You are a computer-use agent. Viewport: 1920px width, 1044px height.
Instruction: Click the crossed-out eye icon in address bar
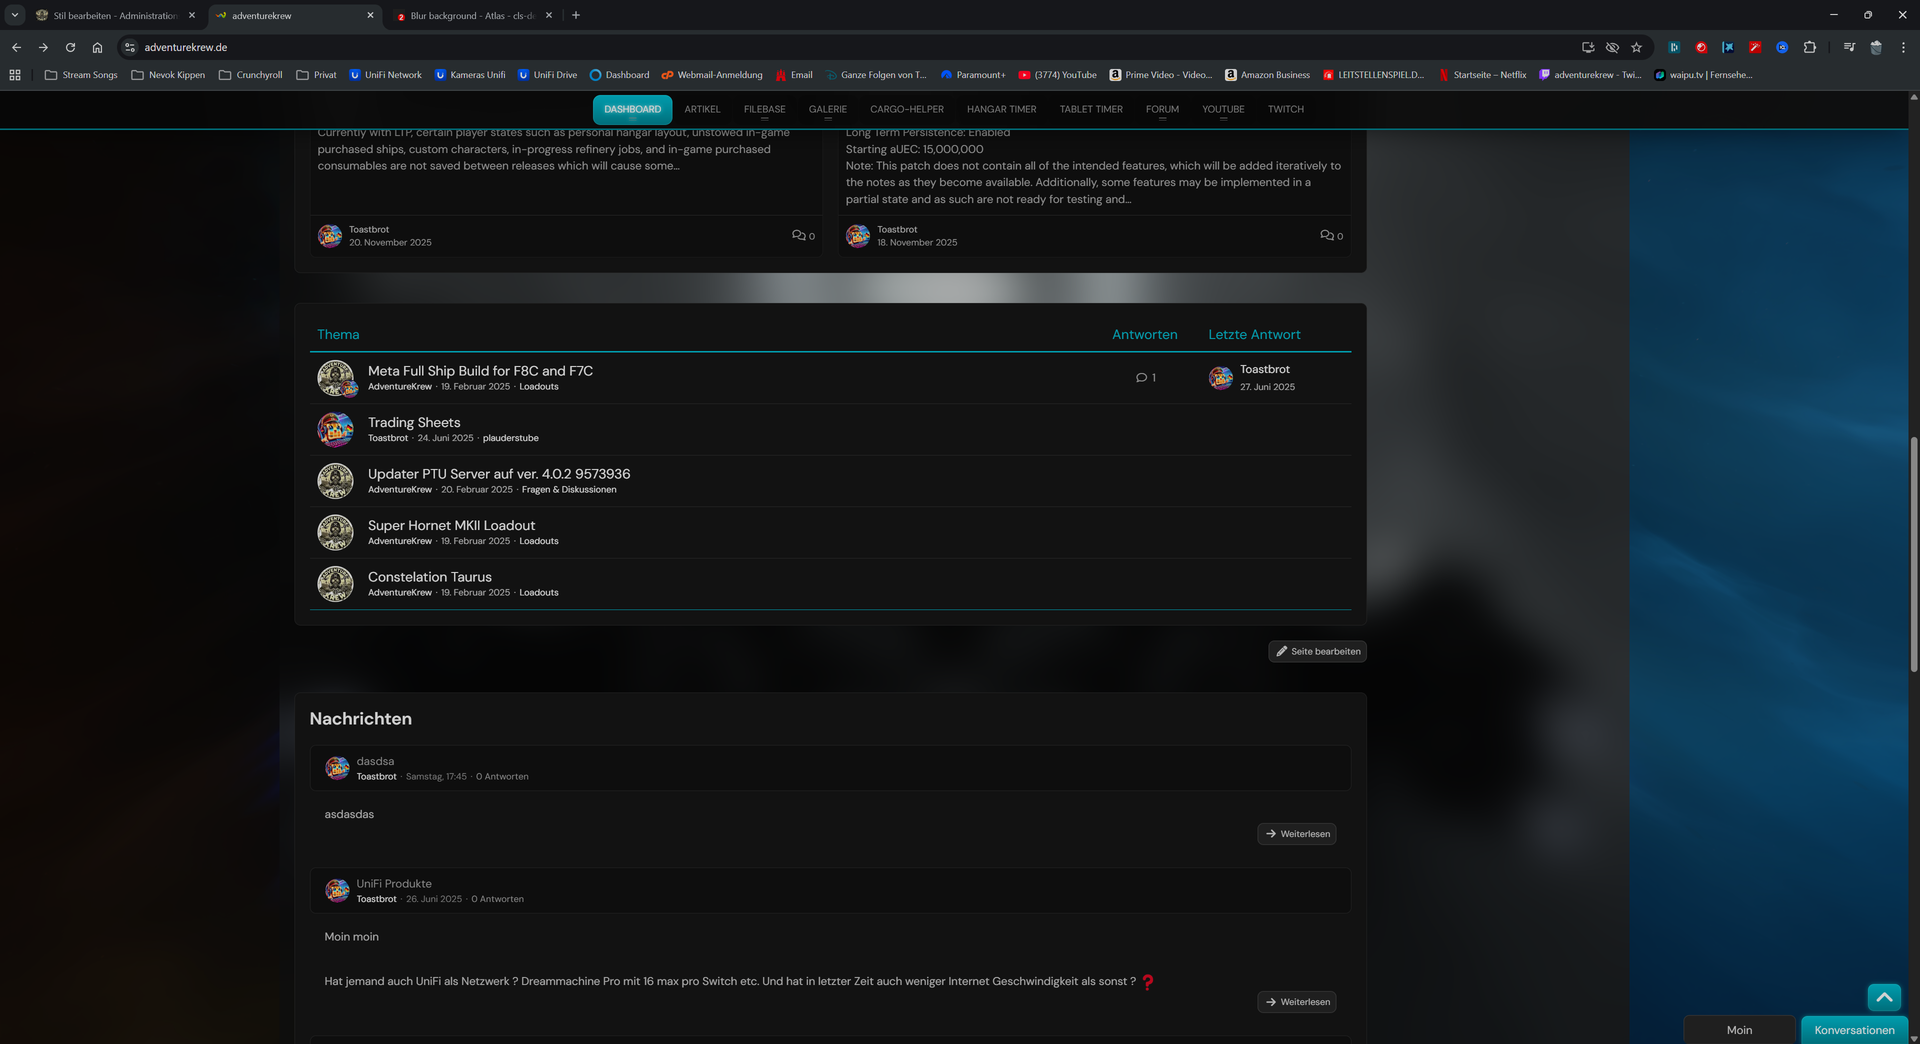coord(1612,47)
